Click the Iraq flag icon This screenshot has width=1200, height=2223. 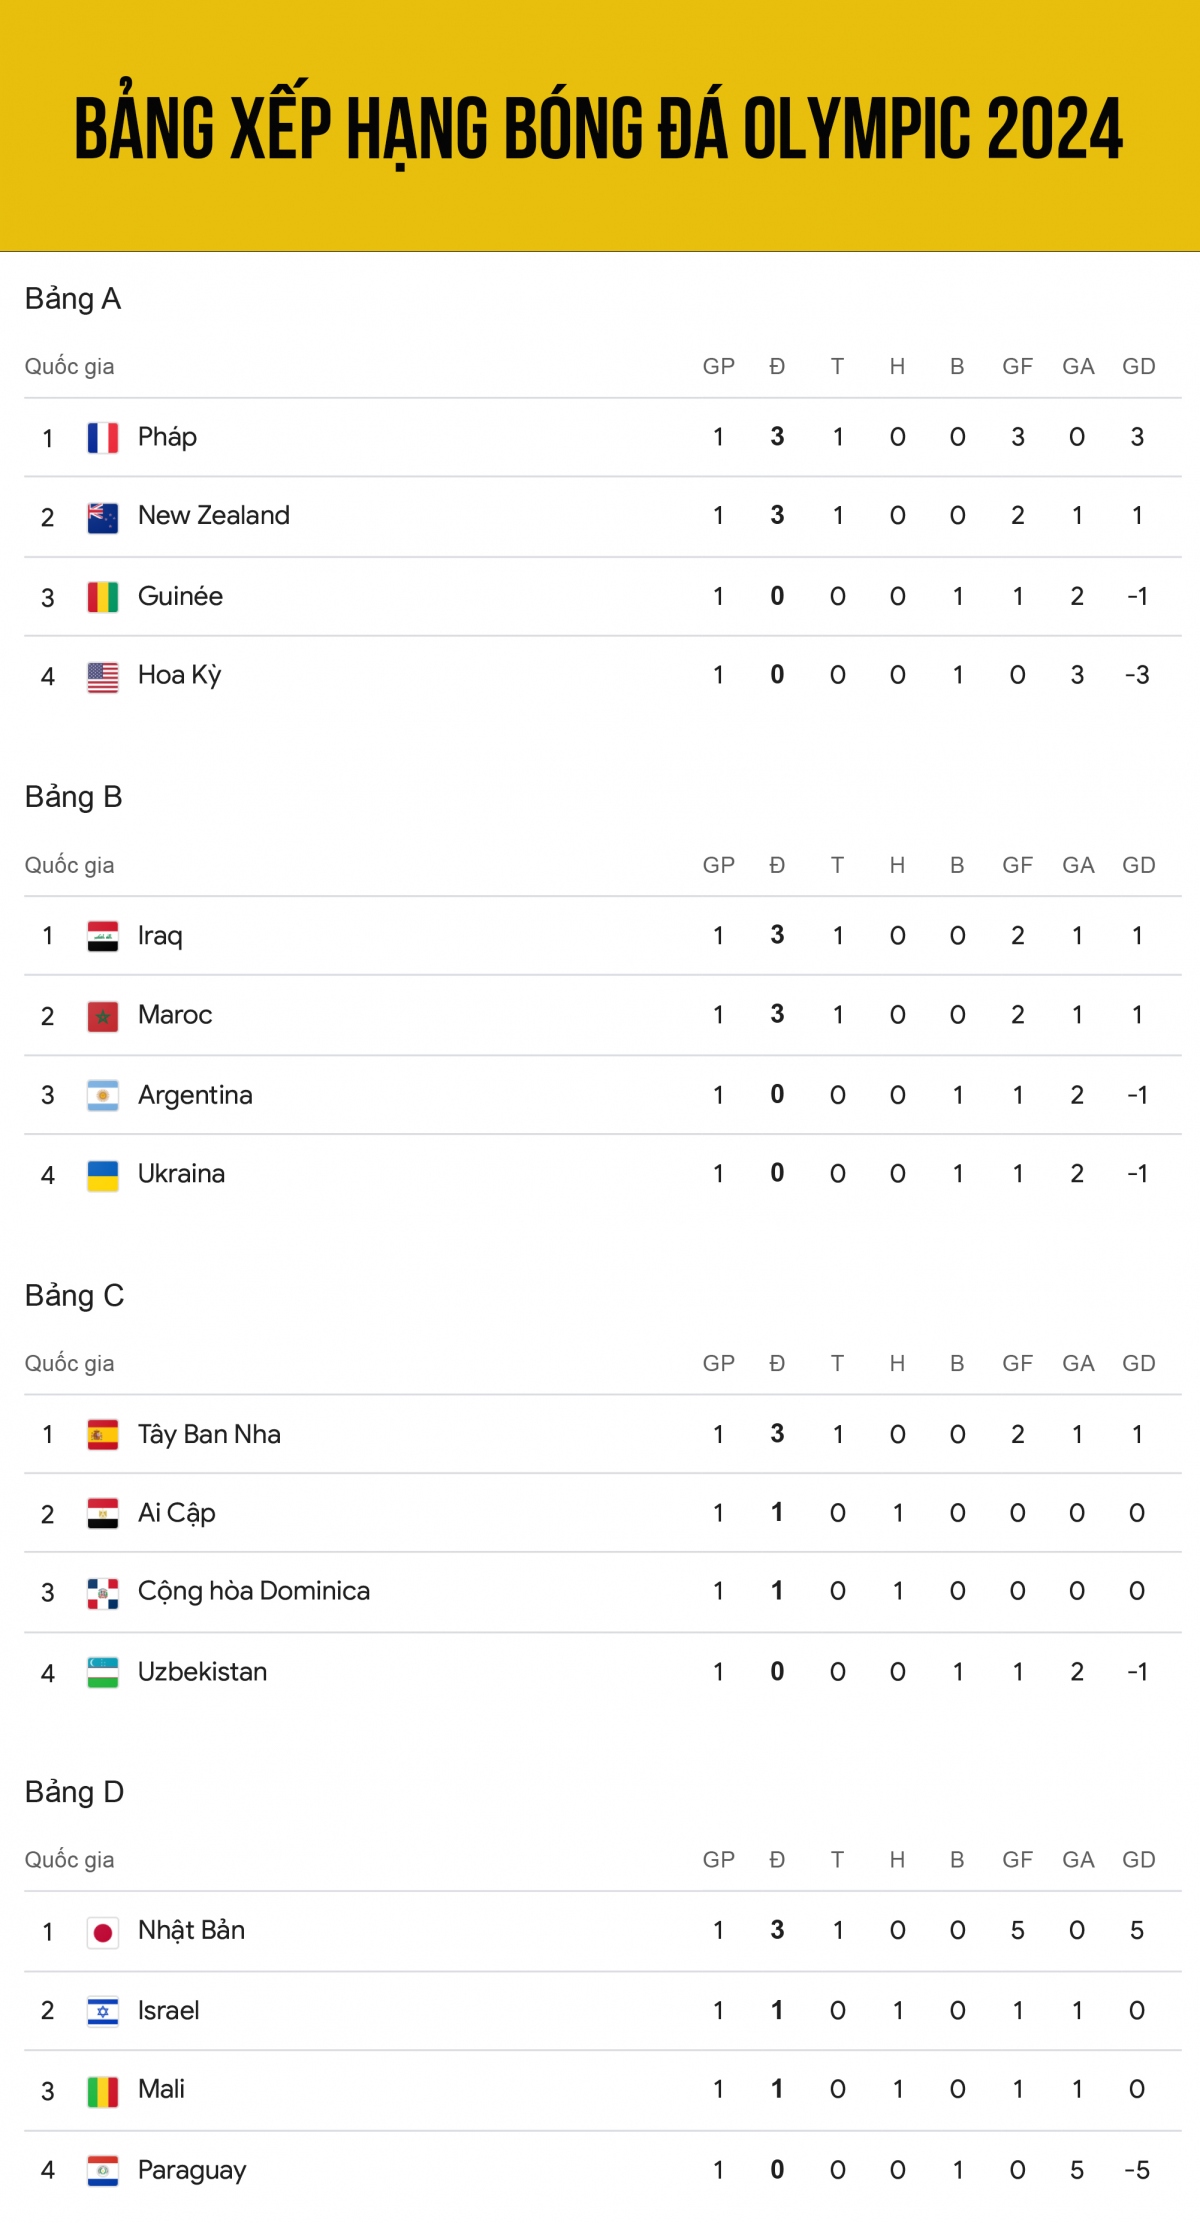103,936
